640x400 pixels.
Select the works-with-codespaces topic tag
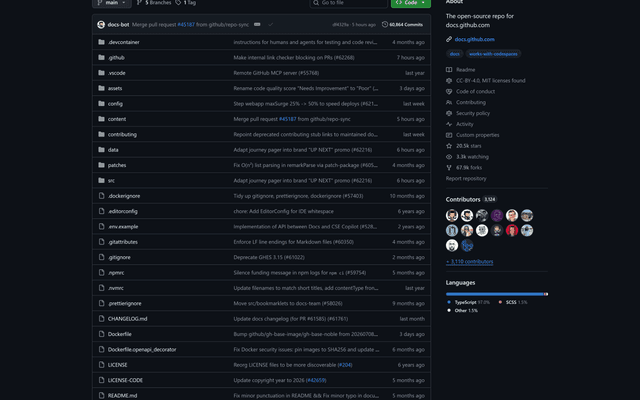(493, 54)
